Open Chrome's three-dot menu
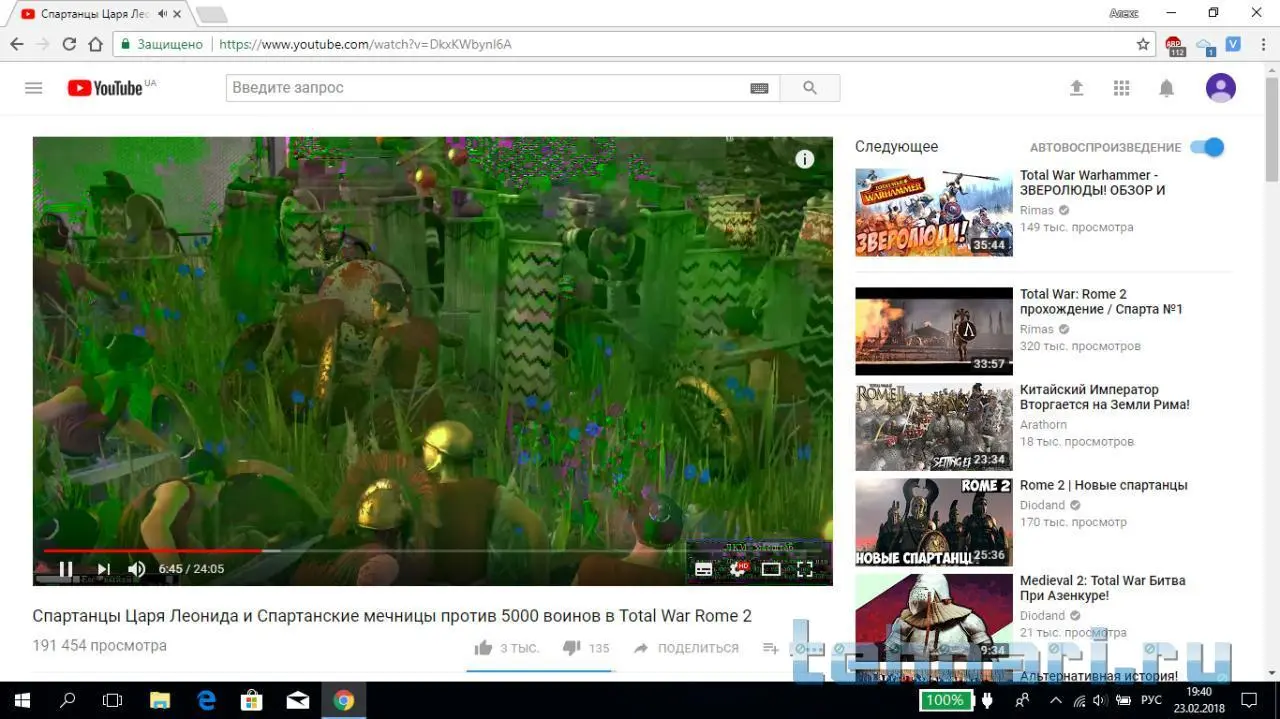The width and height of the screenshot is (1280, 719). 1263,44
